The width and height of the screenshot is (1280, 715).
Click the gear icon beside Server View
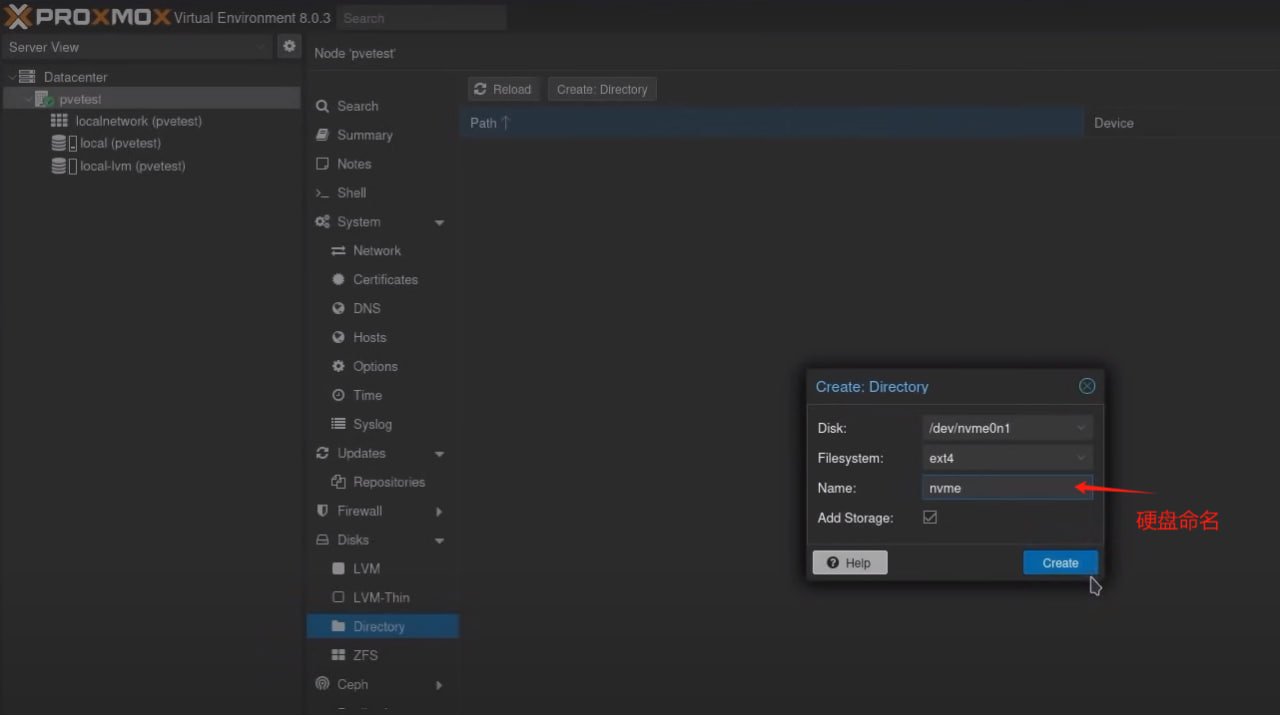289,46
